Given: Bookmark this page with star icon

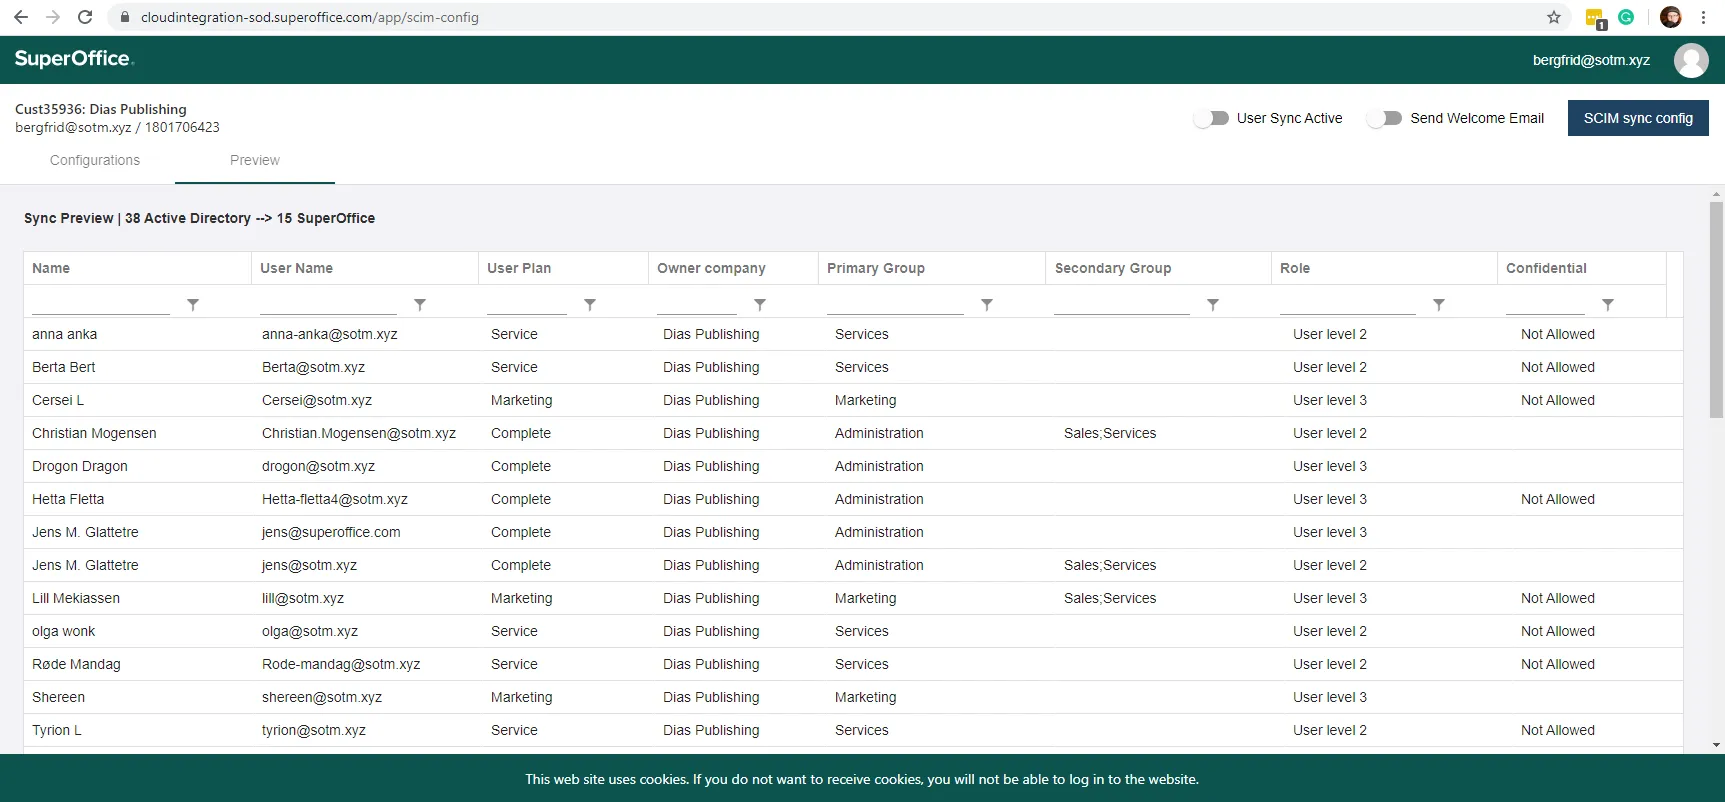Looking at the screenshot, I should [x=1554, y=17].
